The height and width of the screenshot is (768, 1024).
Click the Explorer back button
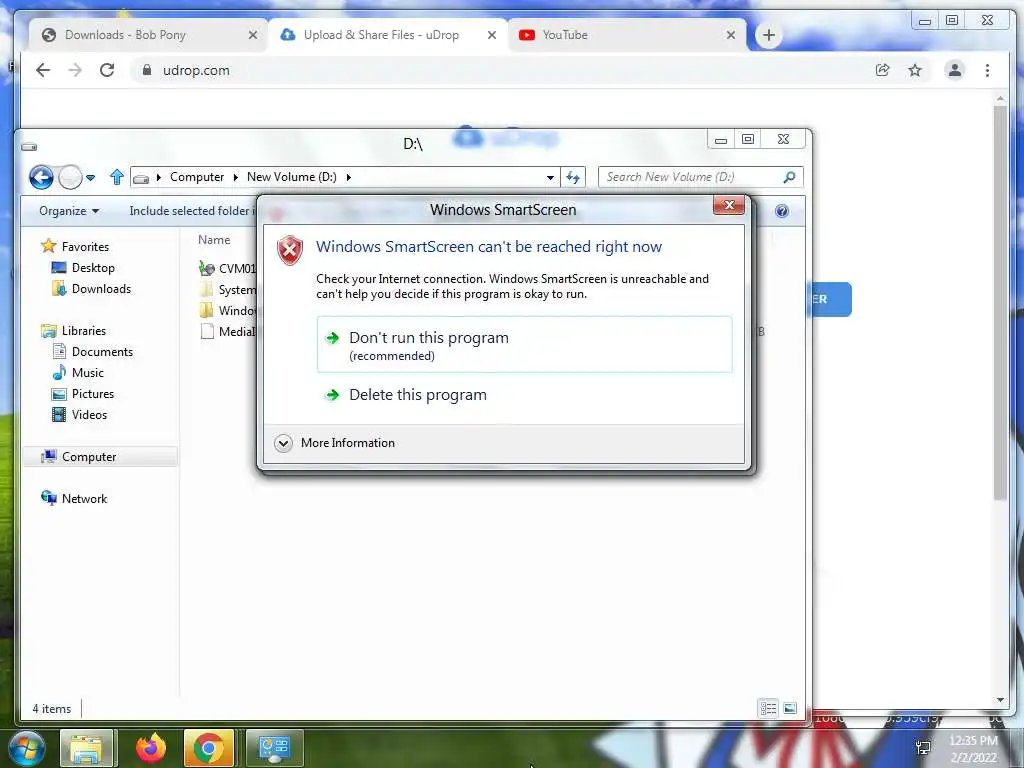pos(41,177)
